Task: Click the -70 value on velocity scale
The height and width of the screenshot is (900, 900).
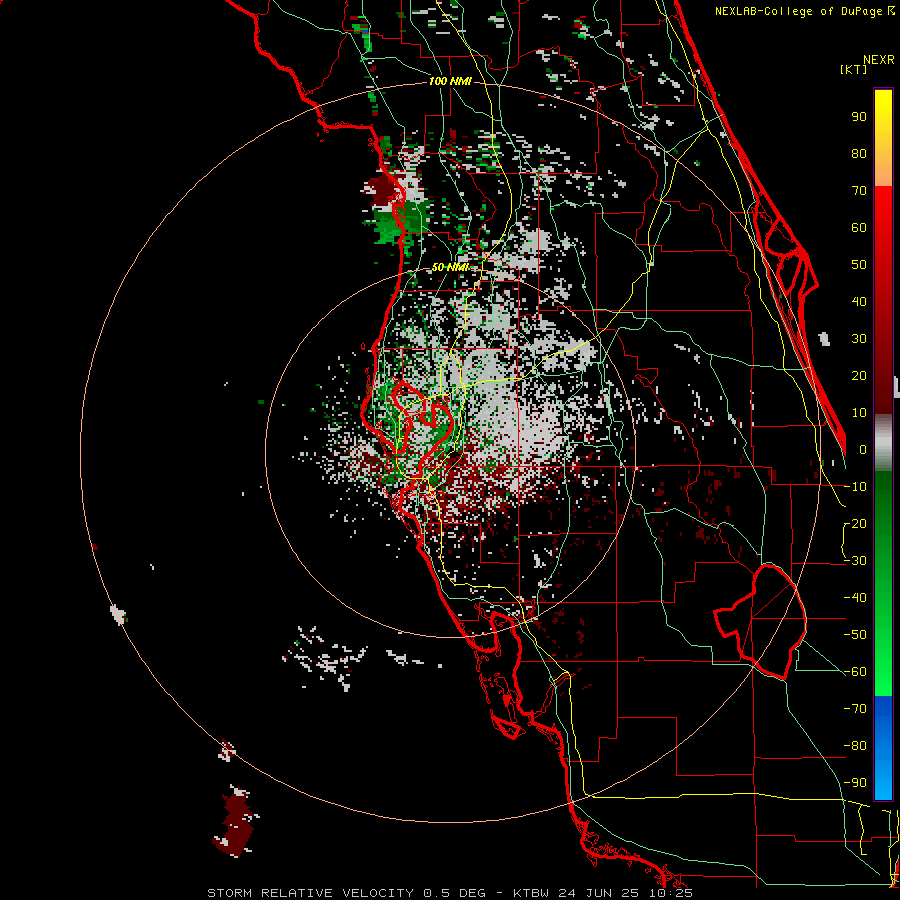Action: pos(855,709)
